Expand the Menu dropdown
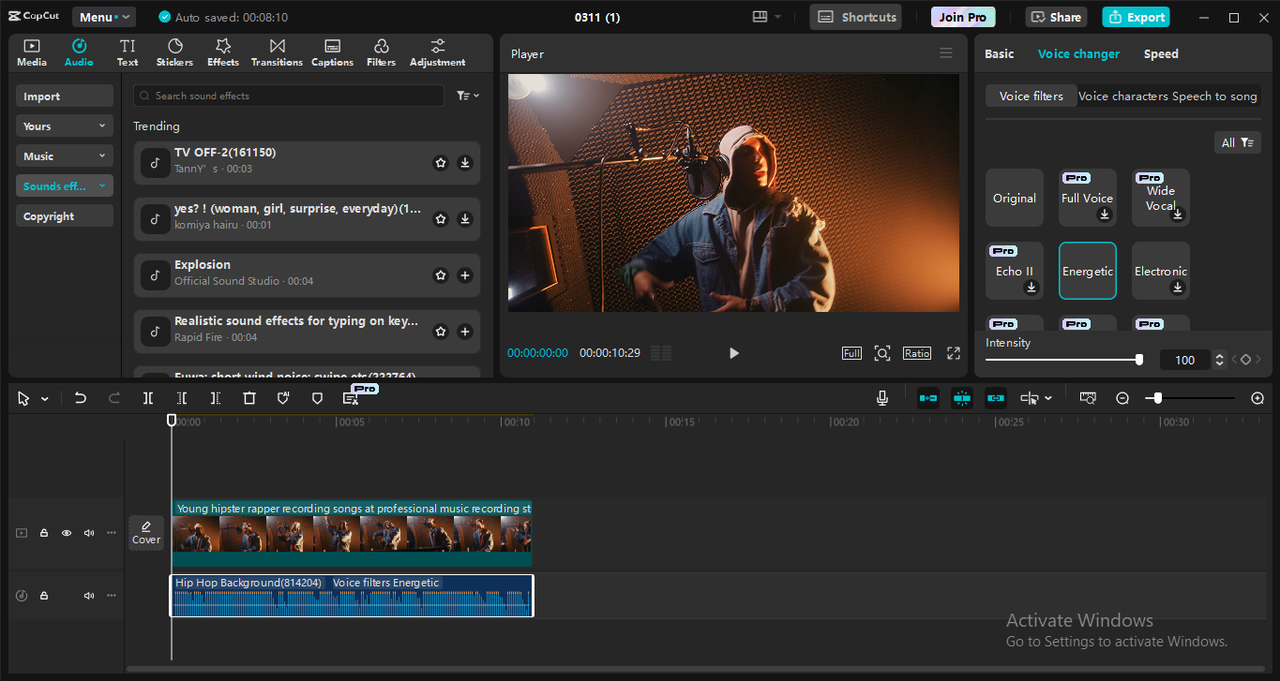The height and width of the screenshot is (681, 1280). (x=103, y=17)
